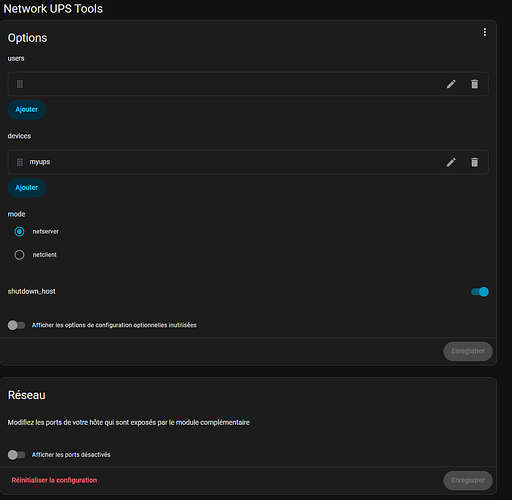Select the myups device row

tap(248, 162)
